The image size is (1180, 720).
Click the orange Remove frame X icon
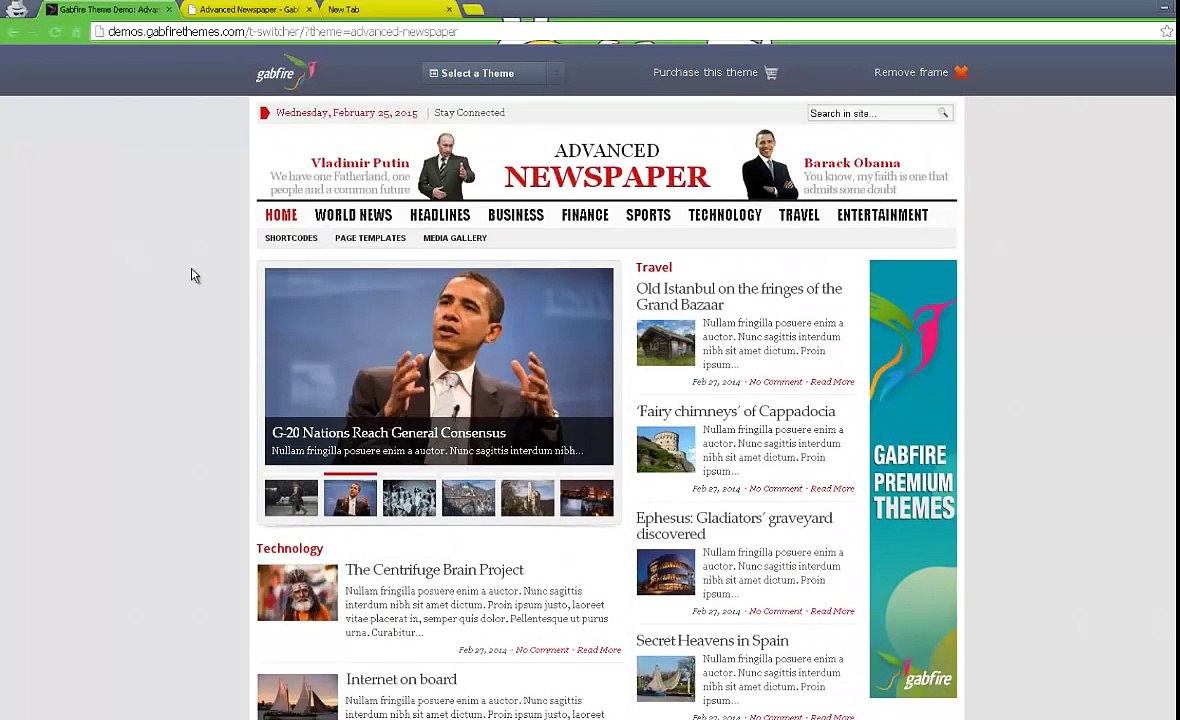[x=961, y=72]
